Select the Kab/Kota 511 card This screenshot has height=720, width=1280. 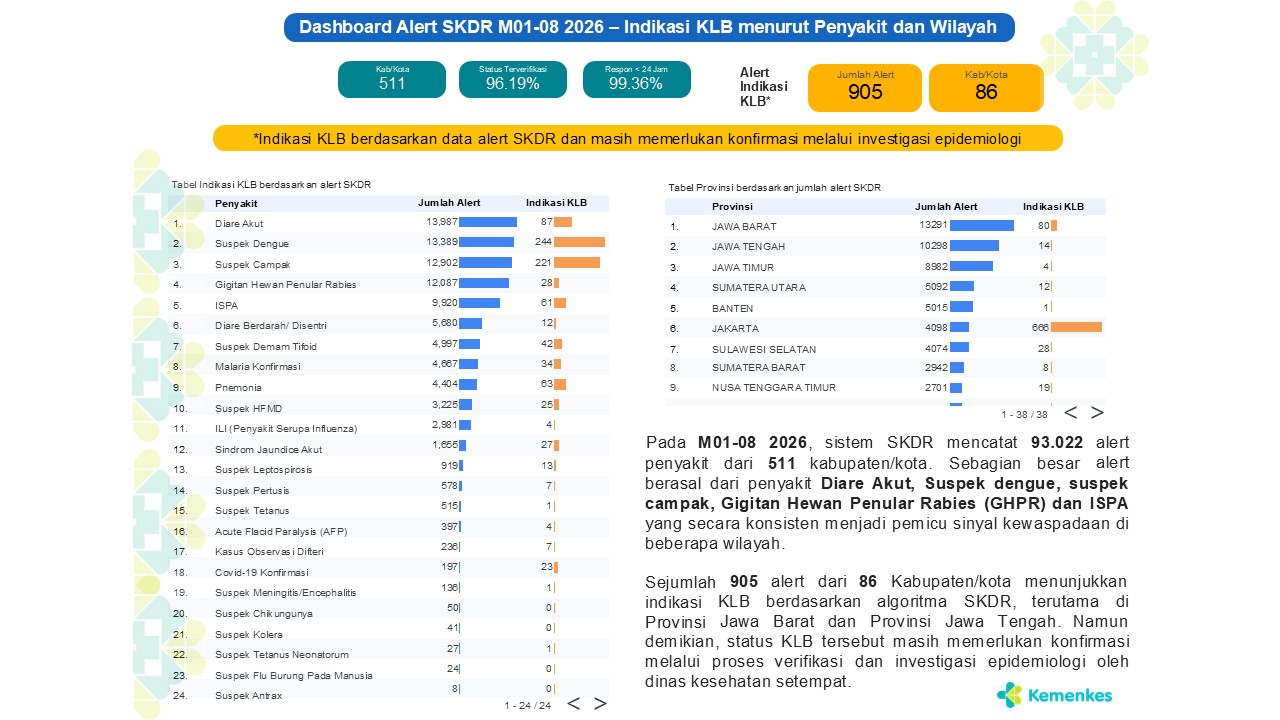[x=392, y=79]
